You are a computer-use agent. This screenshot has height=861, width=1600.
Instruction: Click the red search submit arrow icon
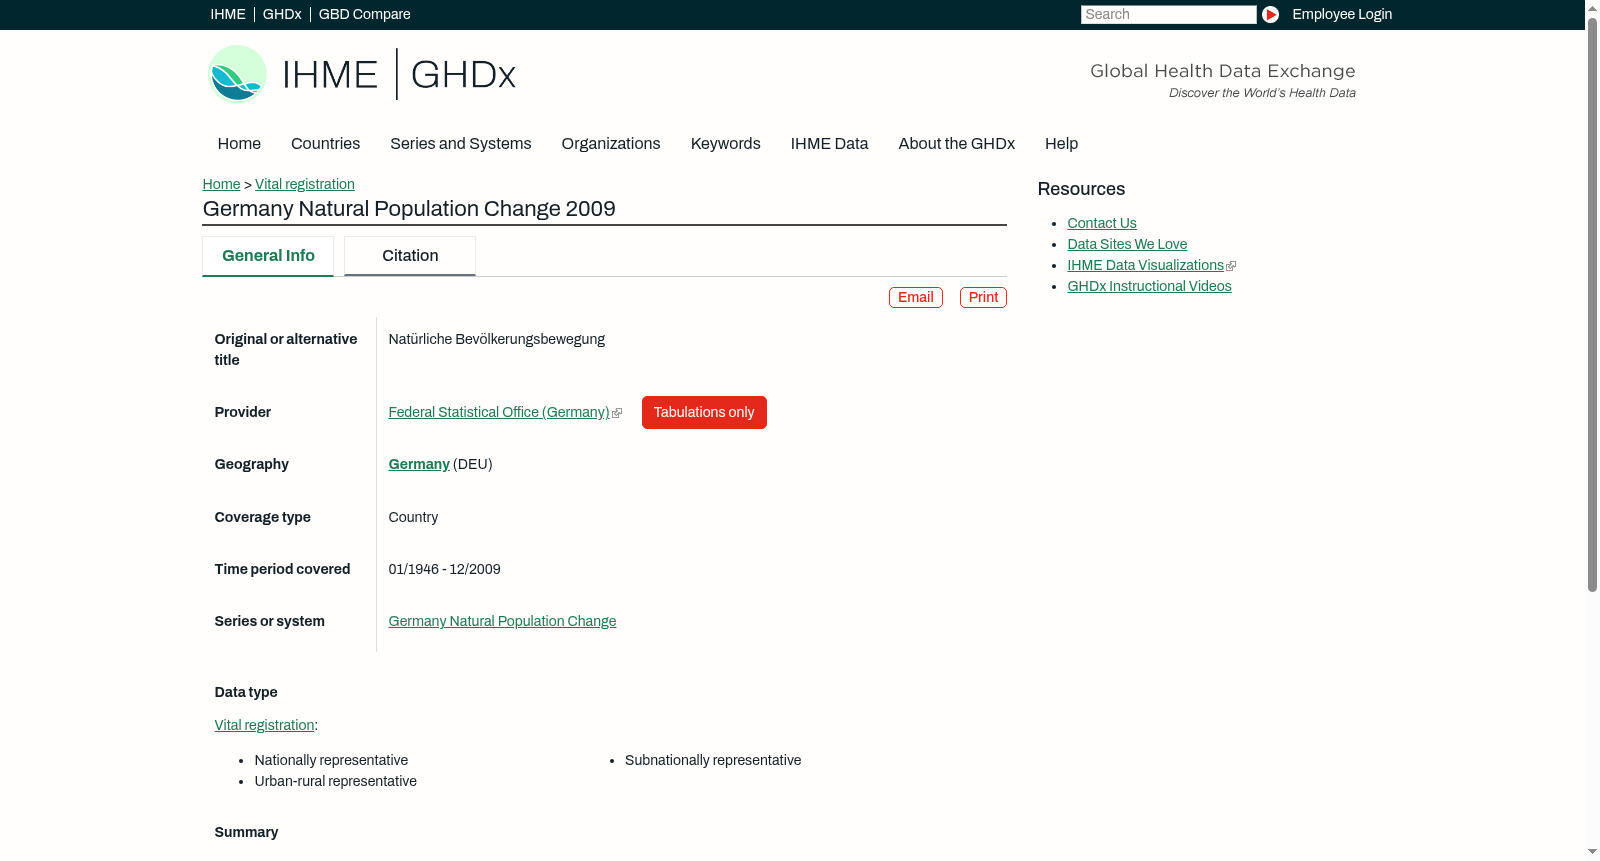coord(1270,14)
